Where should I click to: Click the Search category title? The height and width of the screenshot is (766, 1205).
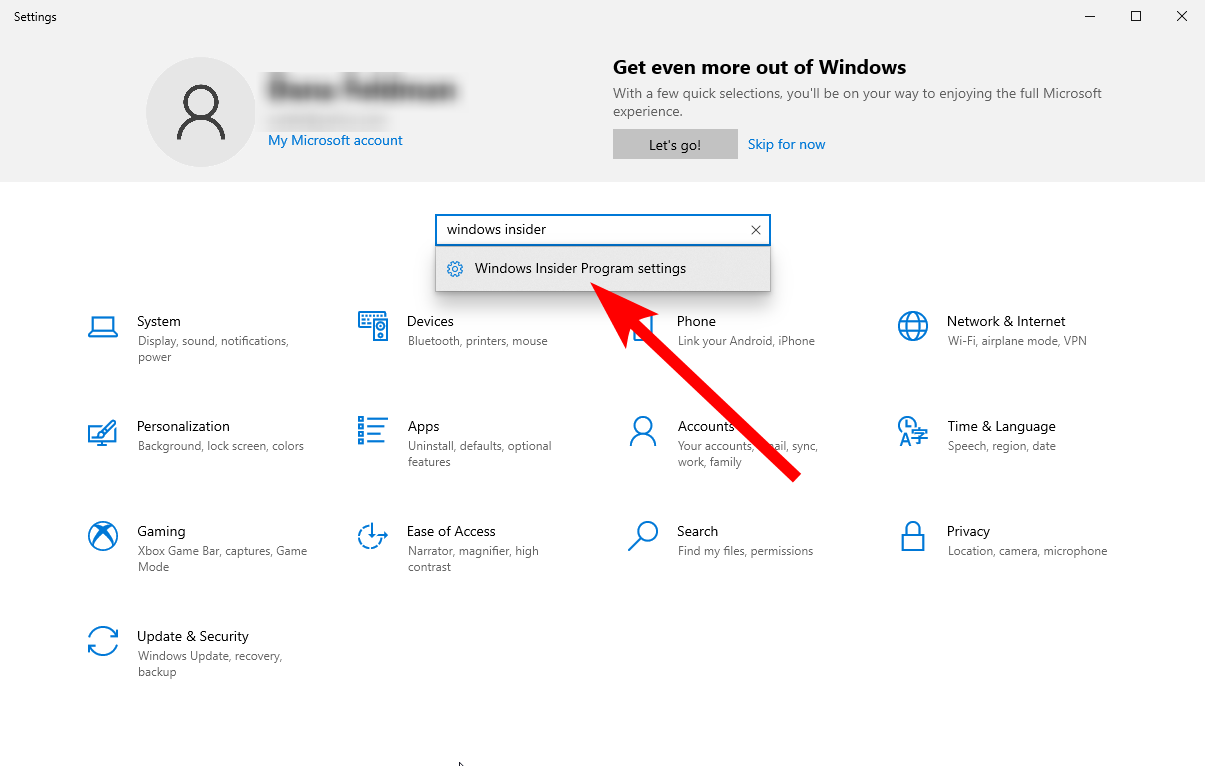[x=697, y=531]
